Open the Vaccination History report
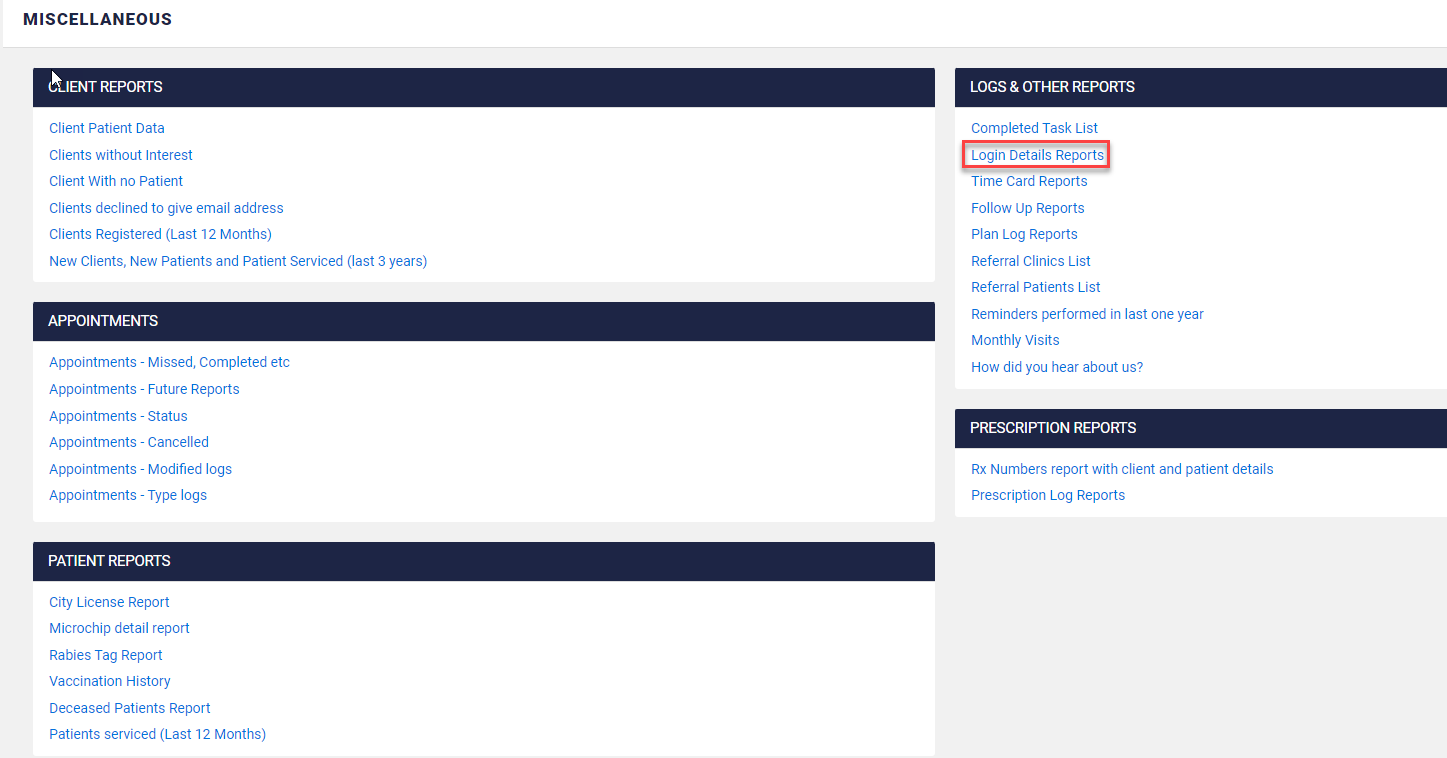Image resolution: width=1447 pixels, height=758 pixels. point(110,681)
